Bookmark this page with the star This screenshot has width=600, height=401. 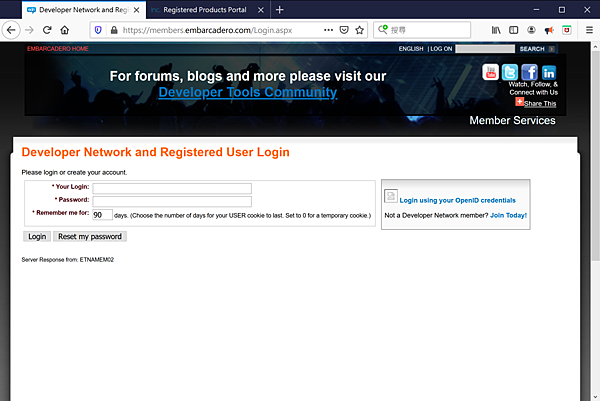359,30
